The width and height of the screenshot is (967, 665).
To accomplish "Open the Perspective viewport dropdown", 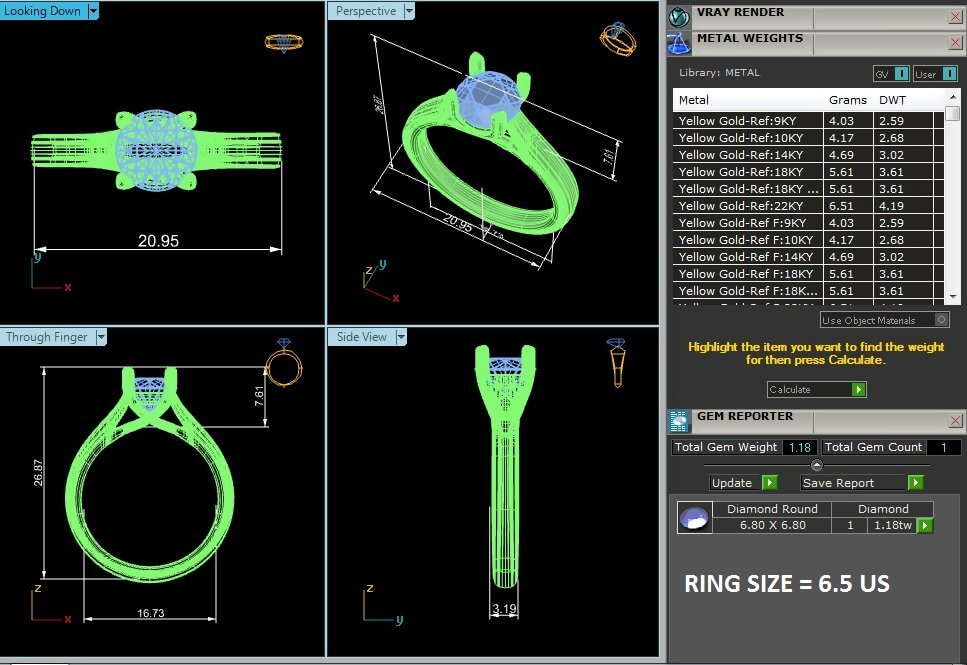I will point(408,11).
